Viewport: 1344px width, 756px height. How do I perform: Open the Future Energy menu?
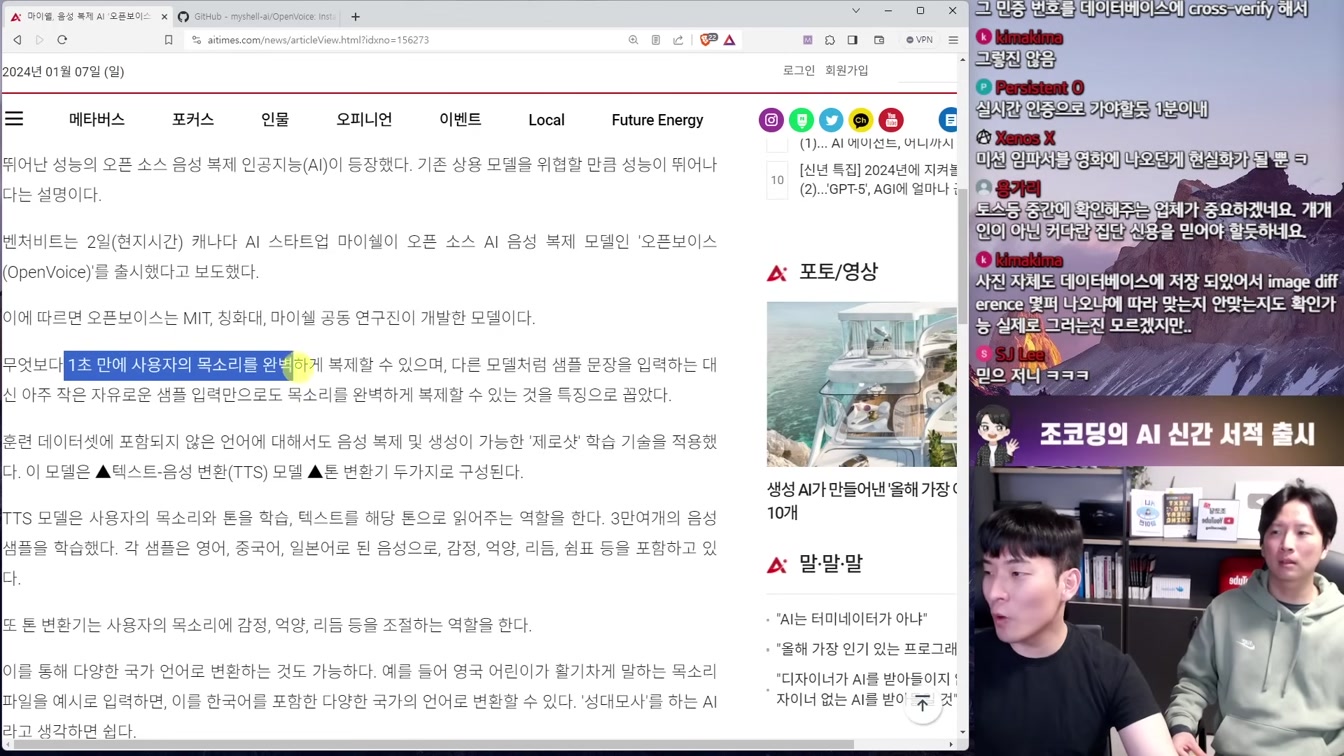pos(657,120)
